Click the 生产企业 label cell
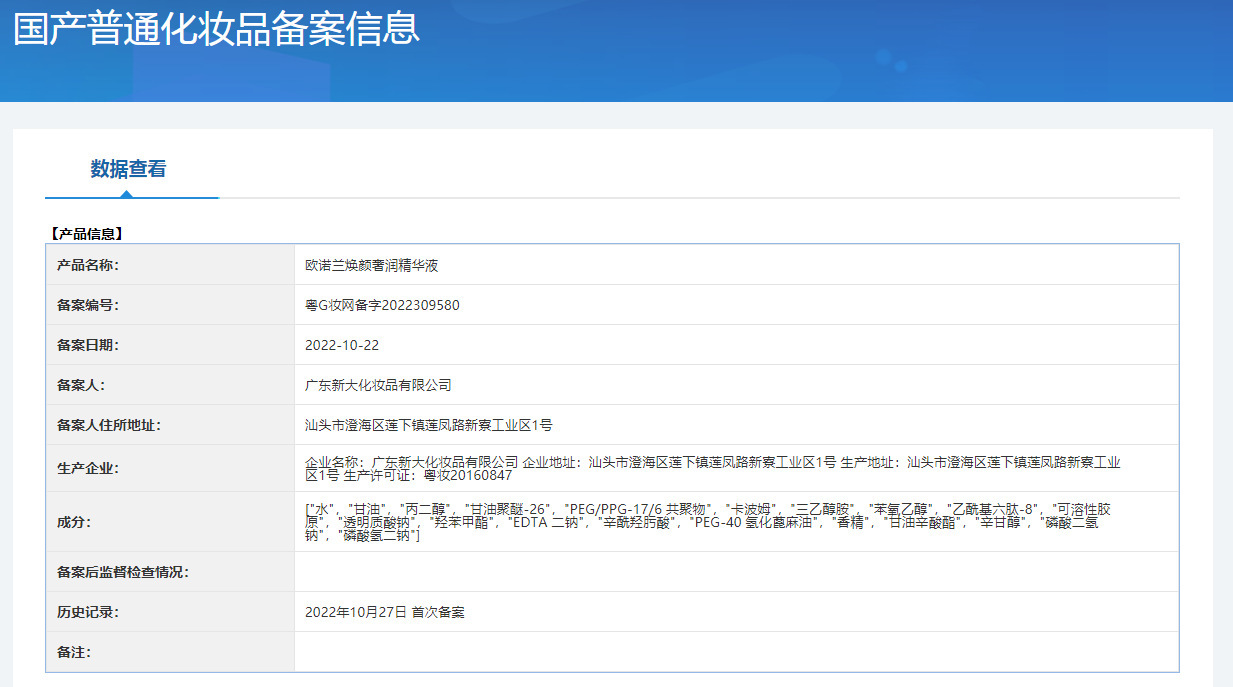The image size is (1233, 687). click(170, 468)
